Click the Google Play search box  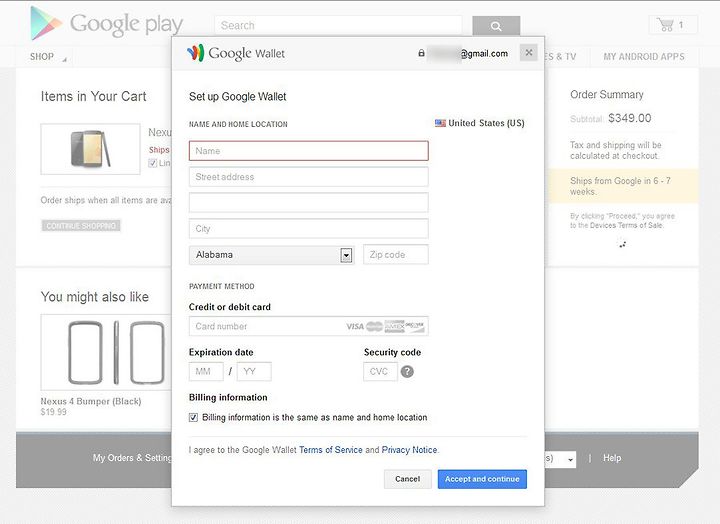coord(338,25)
